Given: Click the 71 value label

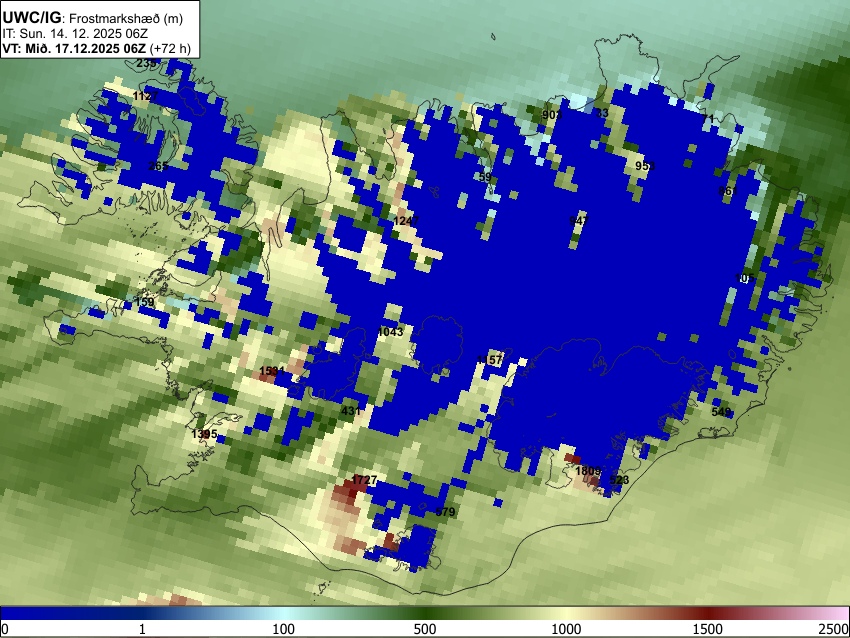Looking at the screenshot, I should pyautogui.click(x=708, y=119).
